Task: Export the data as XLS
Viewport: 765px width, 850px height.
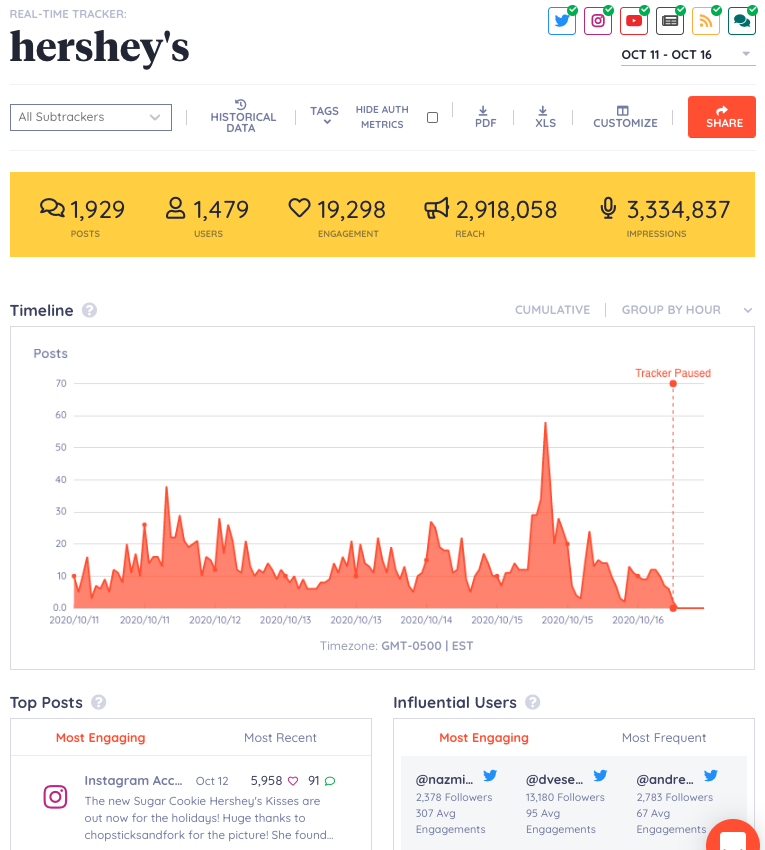Action: 545,116
